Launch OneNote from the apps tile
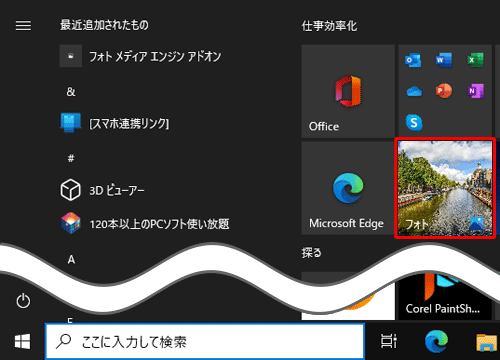 [x=475, y=91]
